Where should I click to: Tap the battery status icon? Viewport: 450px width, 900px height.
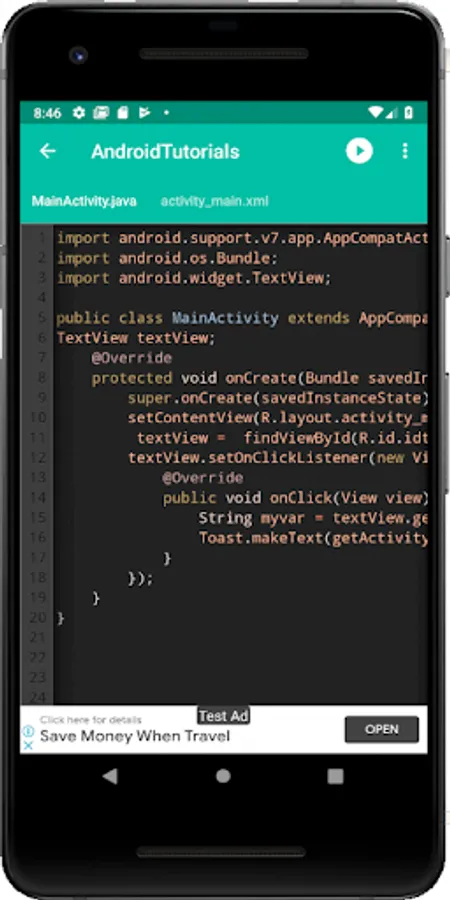pos(409,112)
